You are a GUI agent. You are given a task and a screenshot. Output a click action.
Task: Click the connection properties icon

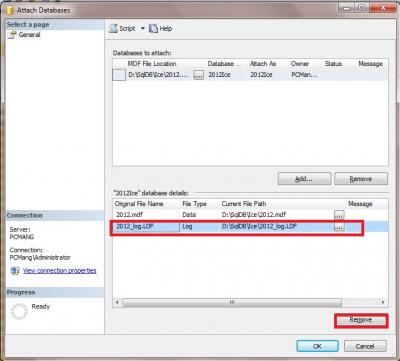(15, 270)
